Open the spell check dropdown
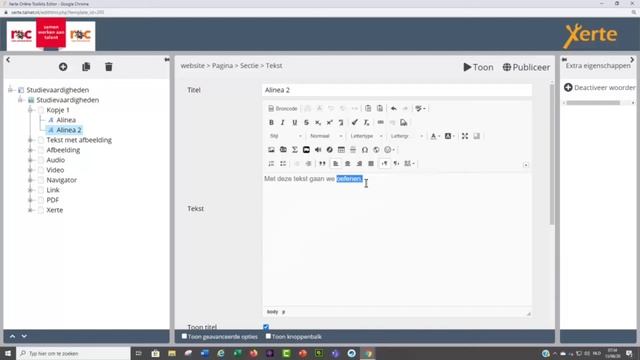The height and width of the screenshot is (360, 640). click(x=420, y=109)
